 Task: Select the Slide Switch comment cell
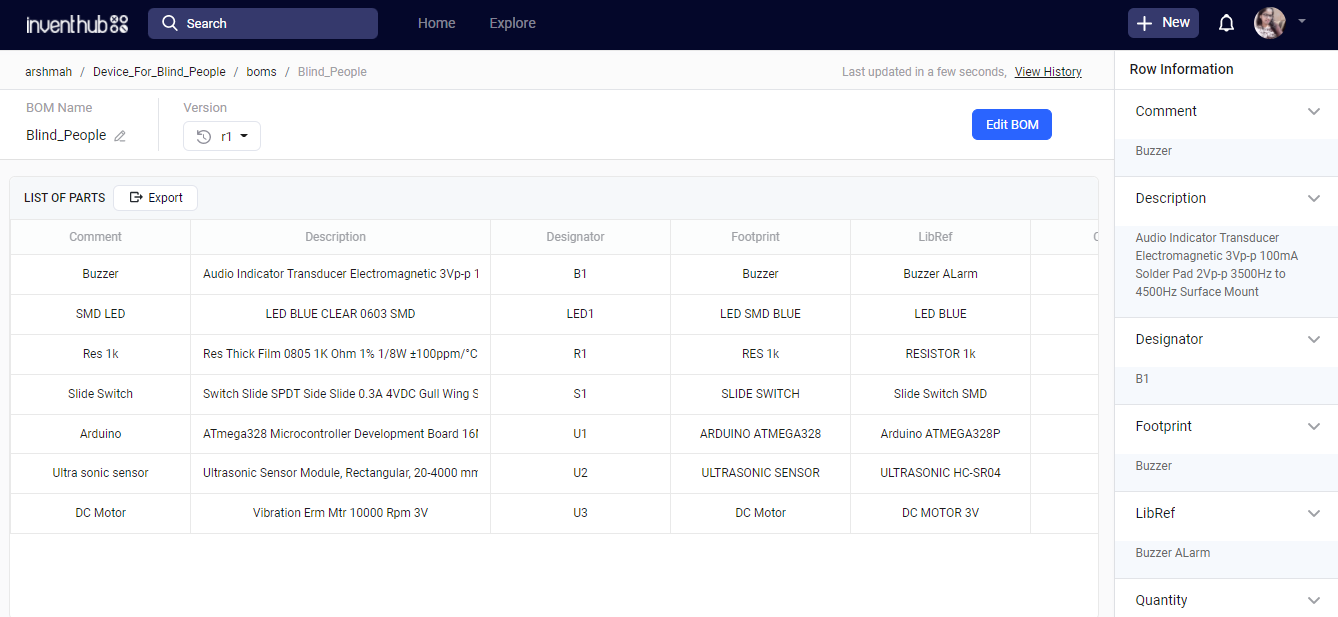pos(100,394)
